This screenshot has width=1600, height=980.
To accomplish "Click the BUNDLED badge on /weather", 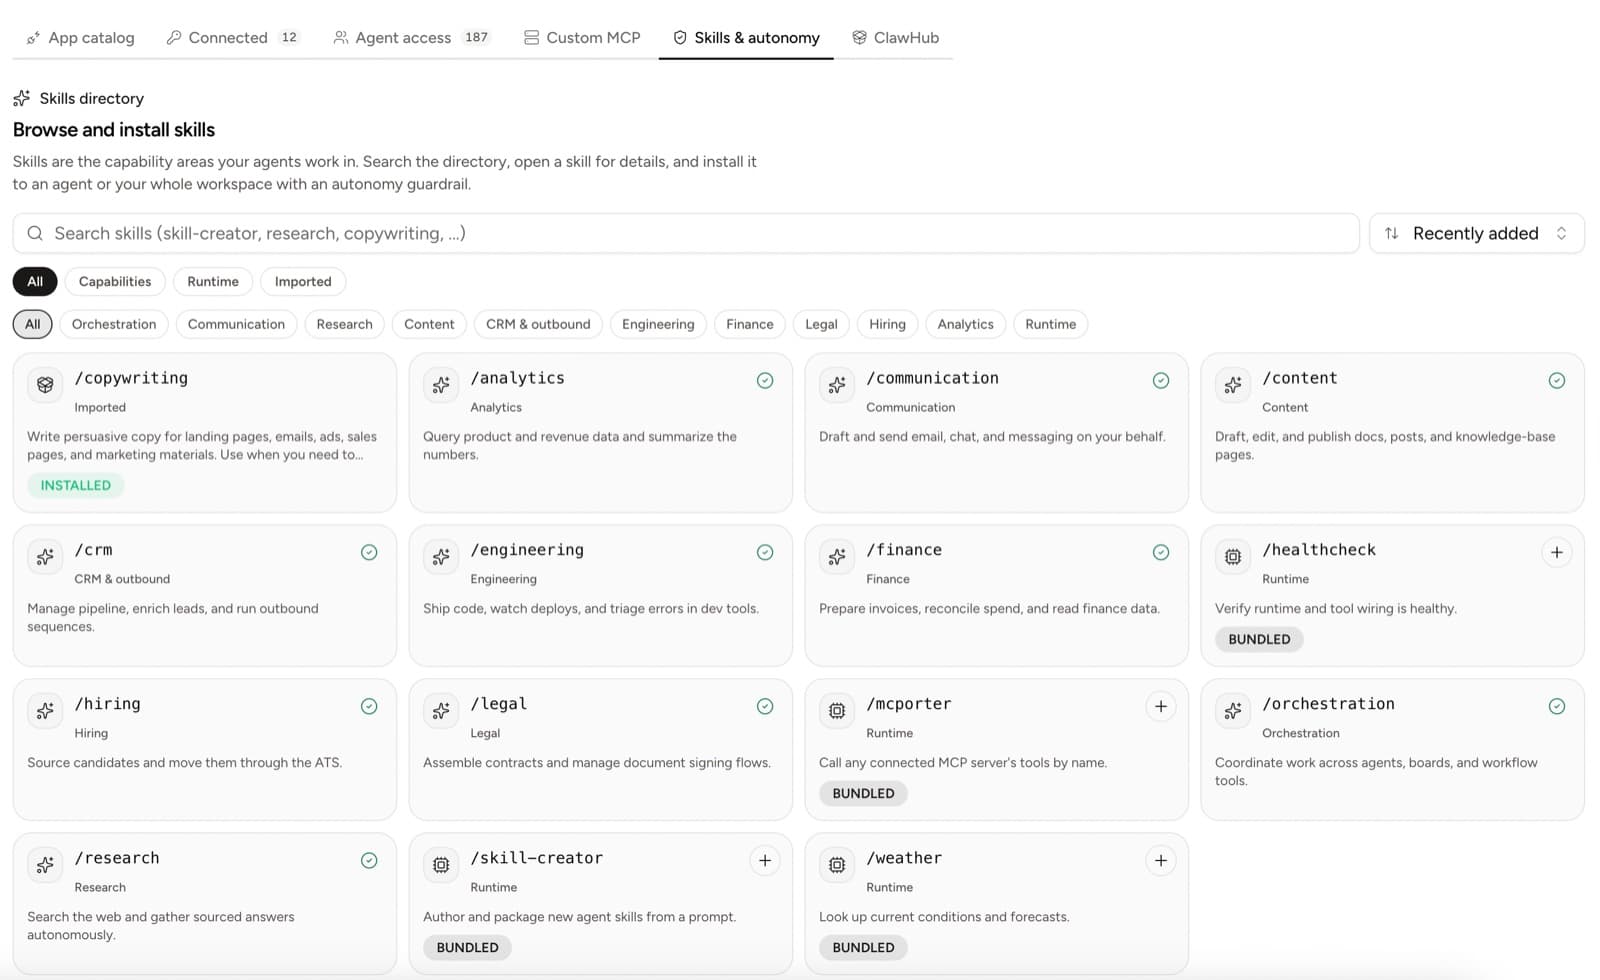I will 863,947.
